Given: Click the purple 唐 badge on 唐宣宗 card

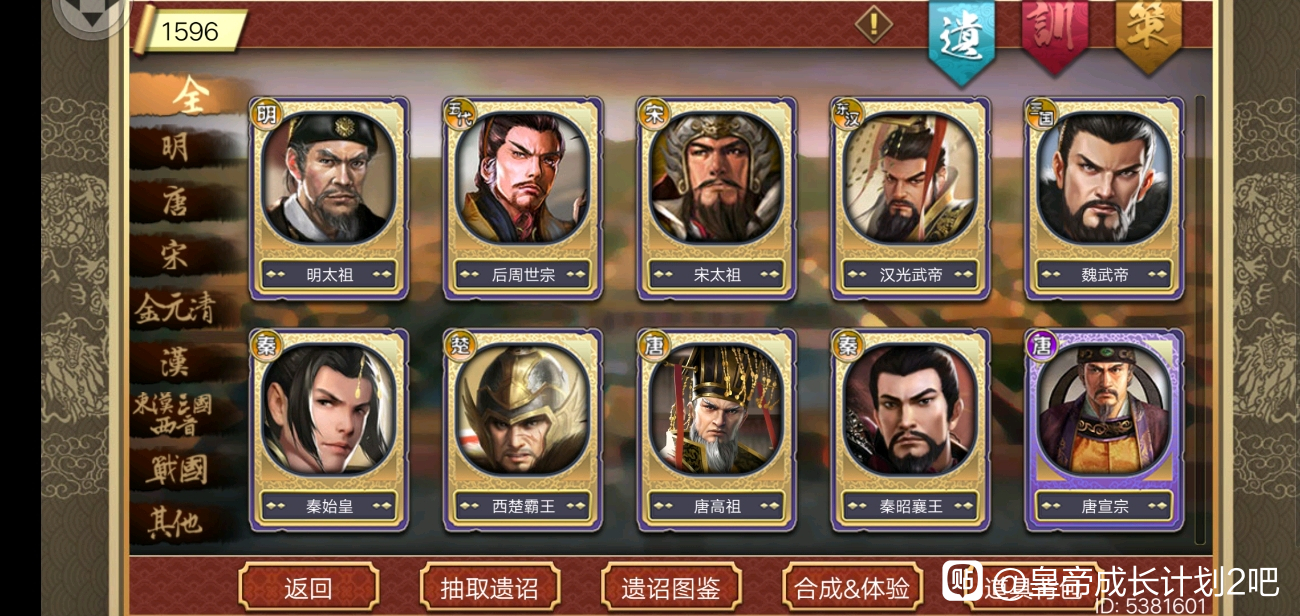Looking at the screenshot, I should coord(1044,345).
